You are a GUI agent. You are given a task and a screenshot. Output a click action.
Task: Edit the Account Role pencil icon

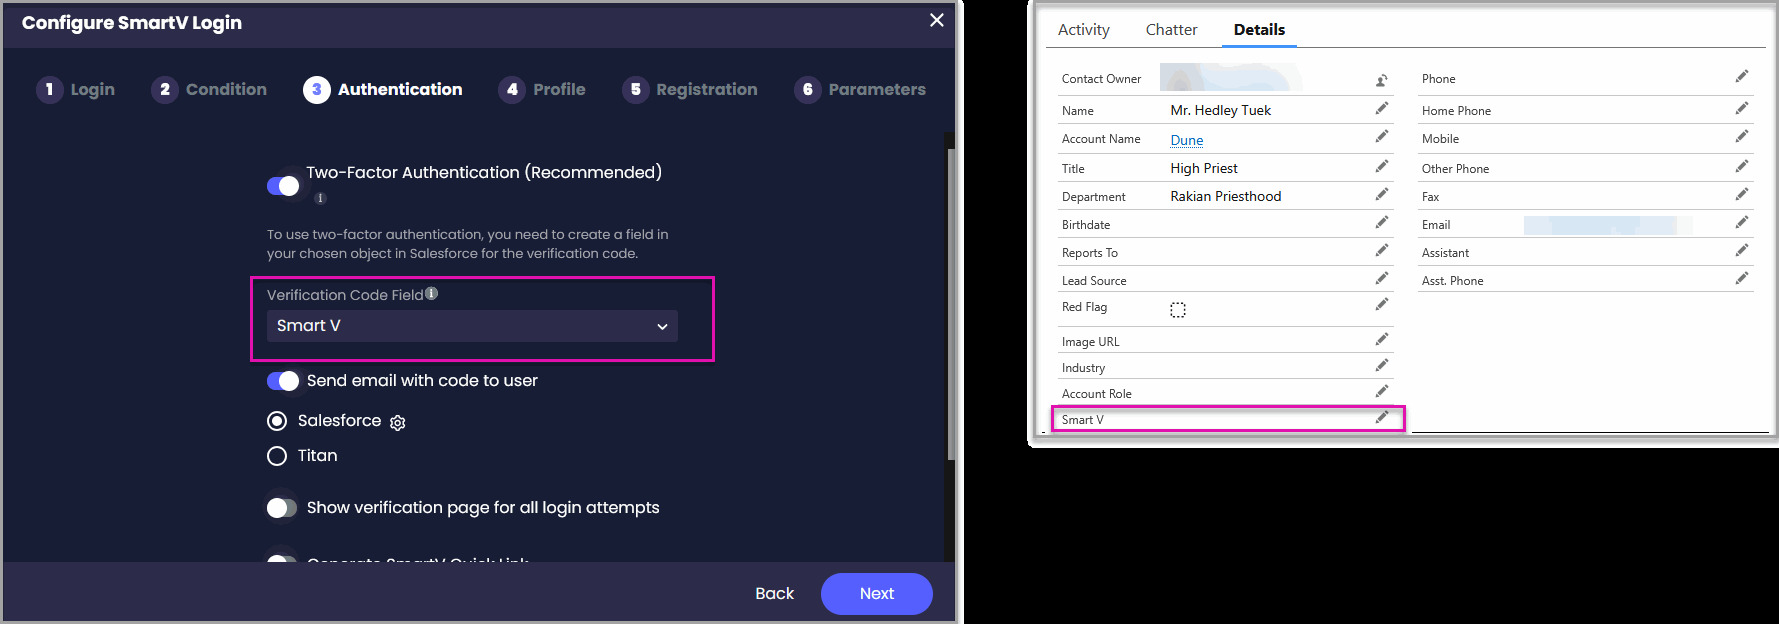[x=1382, y=391]
